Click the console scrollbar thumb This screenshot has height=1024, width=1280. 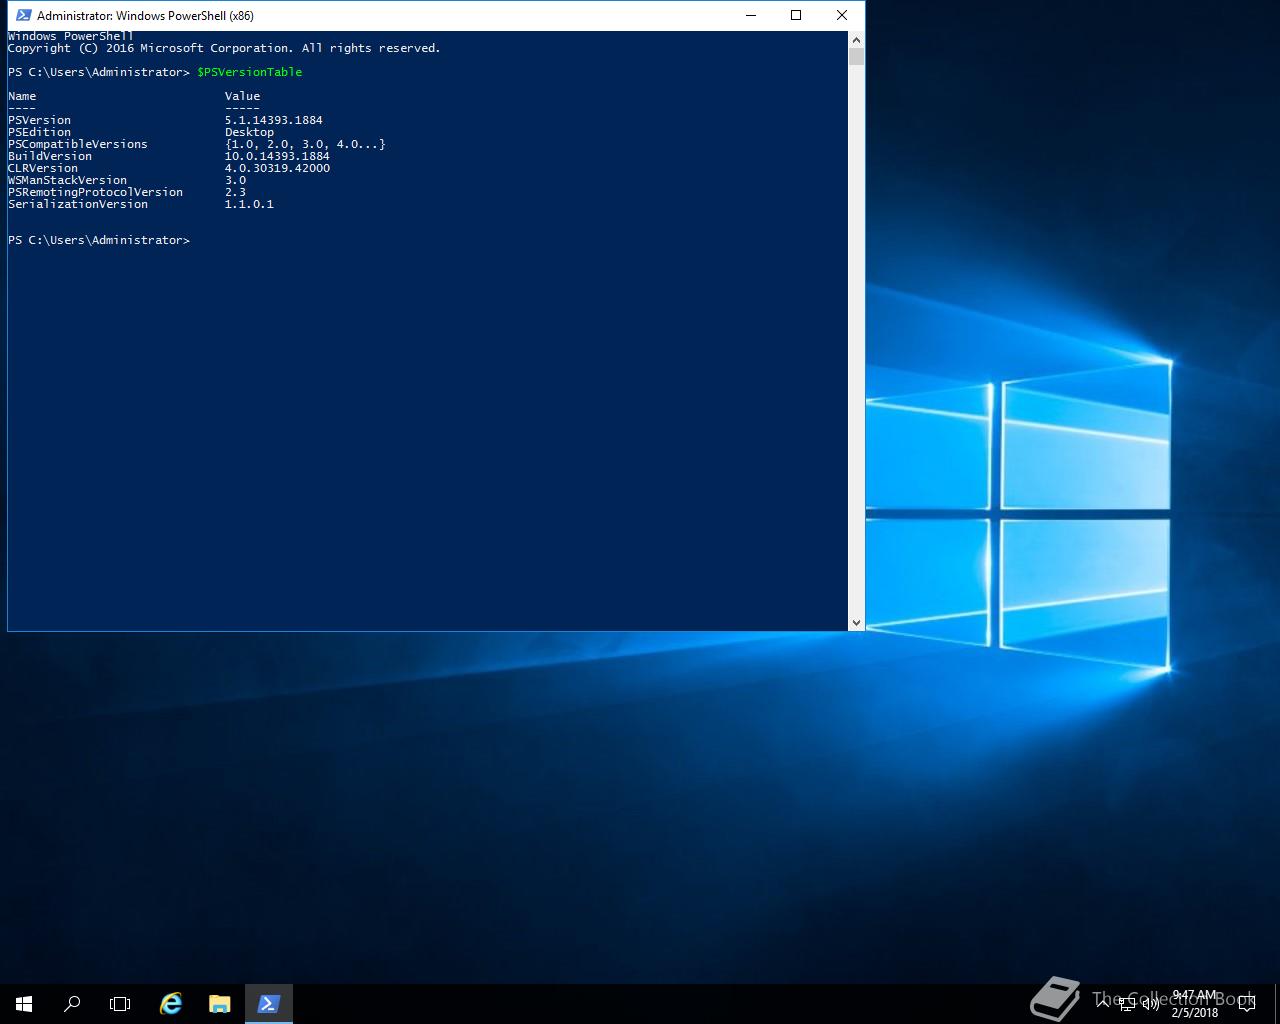[x=856, y=57]
